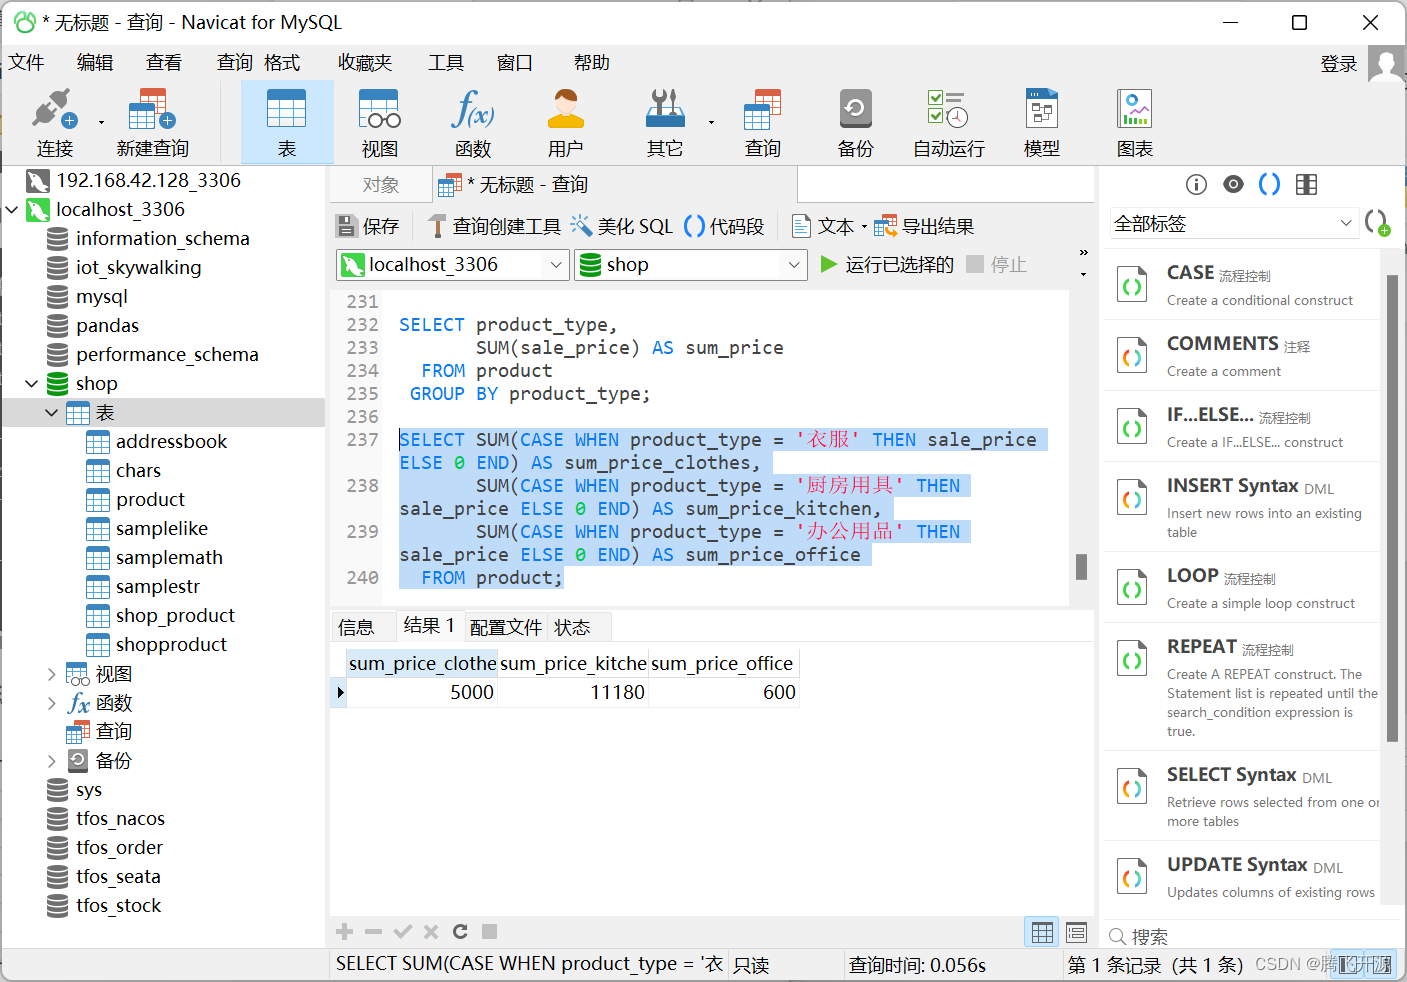Switch to the Info (信息) result tab
This screenshot has width=1407, height=982.
tap(356, 627)
